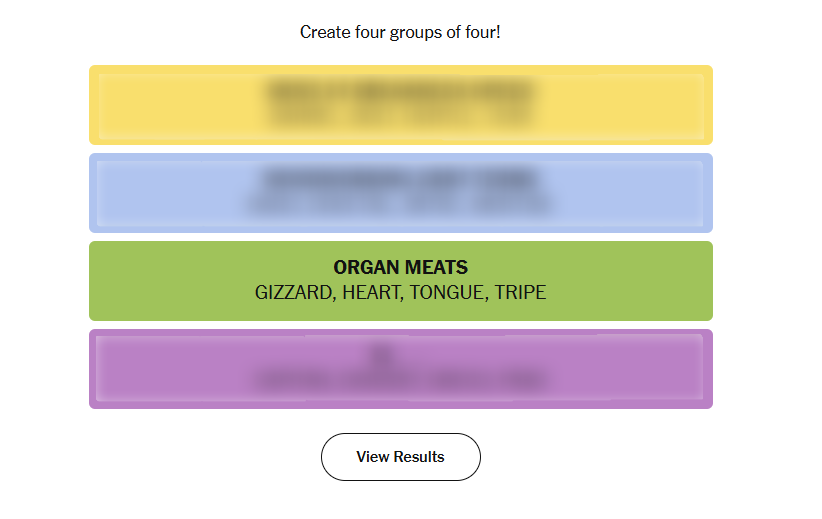Click the blurred word list in yellow bar
Screen dimensions: 822x519
click(400, 116)
